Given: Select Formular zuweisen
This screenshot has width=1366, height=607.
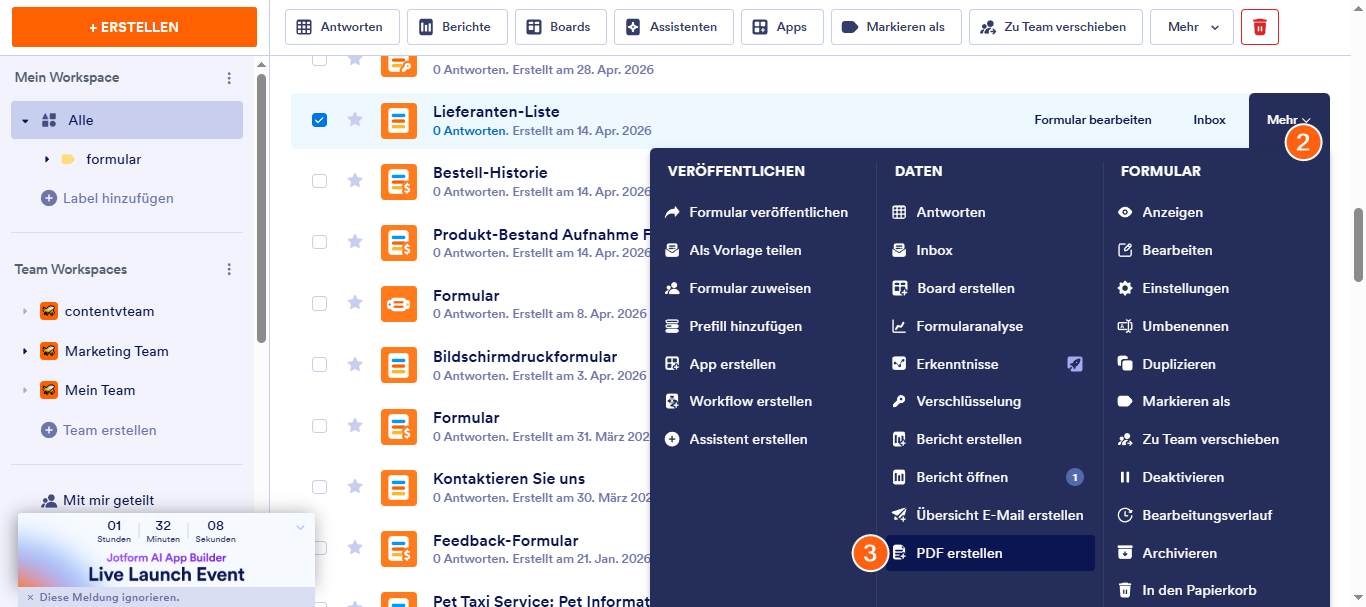Looking at the screenshot, I should 738,288.
